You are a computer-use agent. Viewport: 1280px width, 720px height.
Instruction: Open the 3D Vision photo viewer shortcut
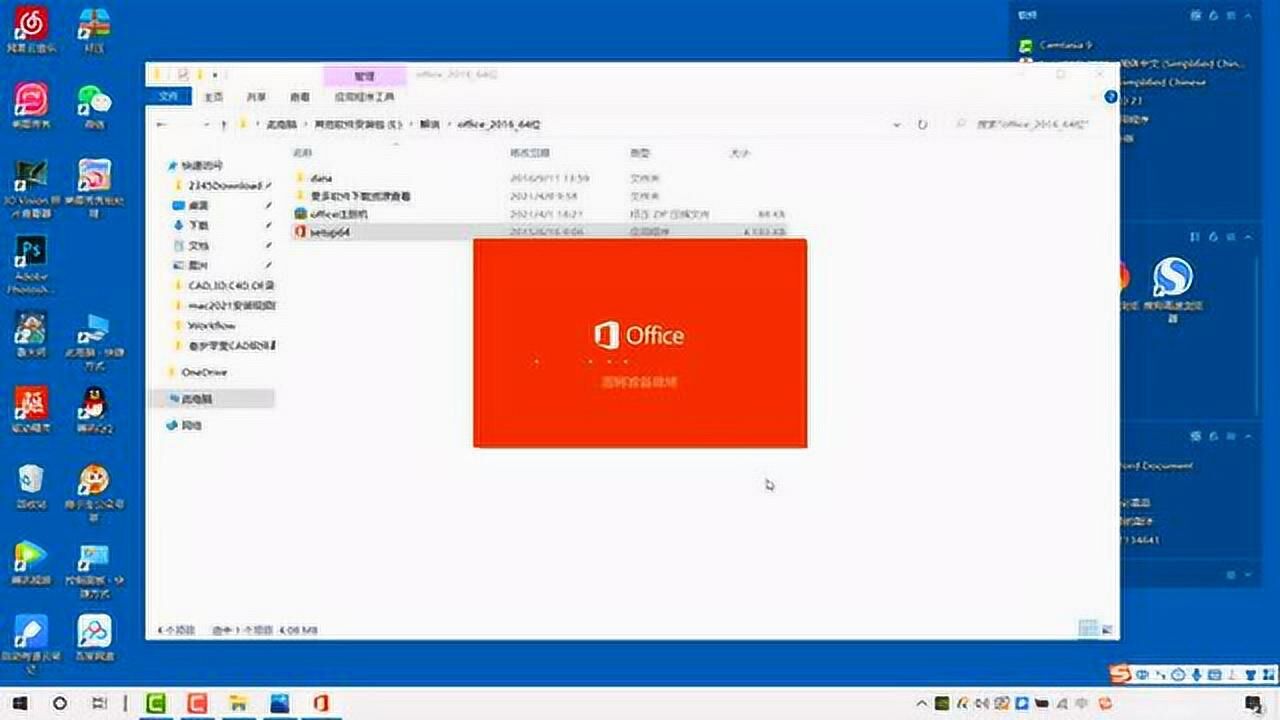click(31, 188)
